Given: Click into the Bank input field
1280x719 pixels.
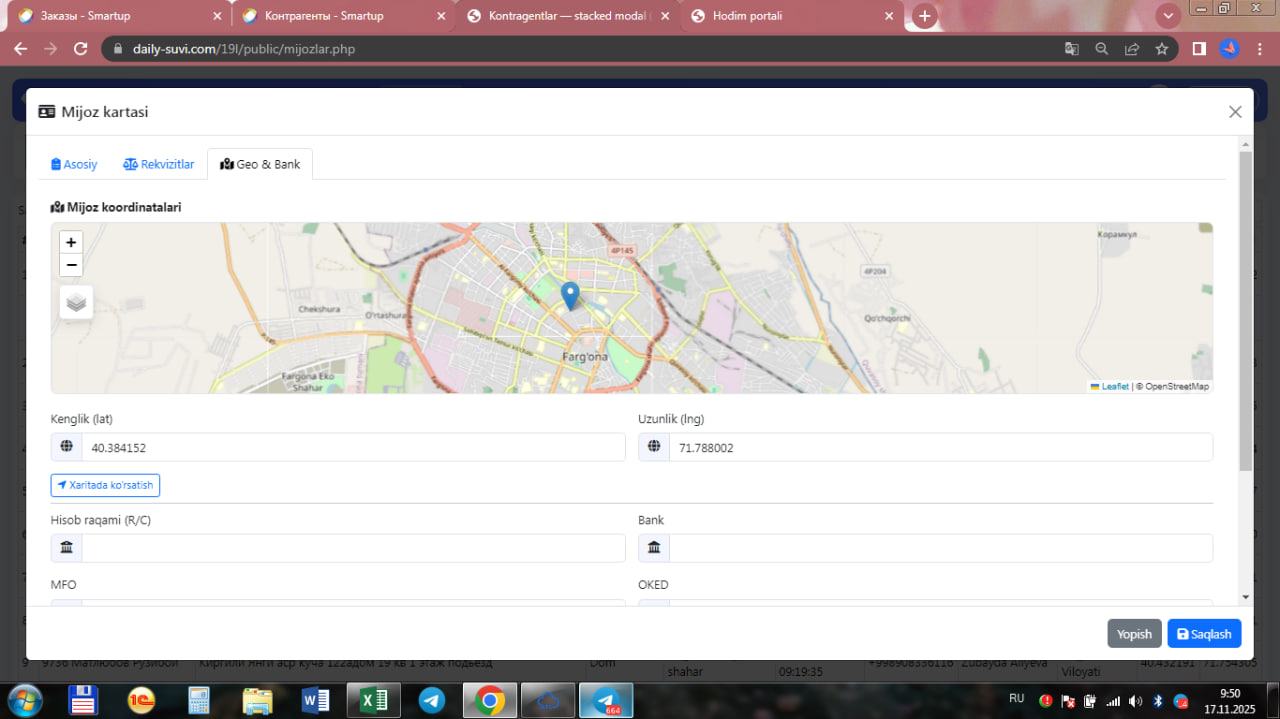Looking at the screenshot, I should point(940,548).
